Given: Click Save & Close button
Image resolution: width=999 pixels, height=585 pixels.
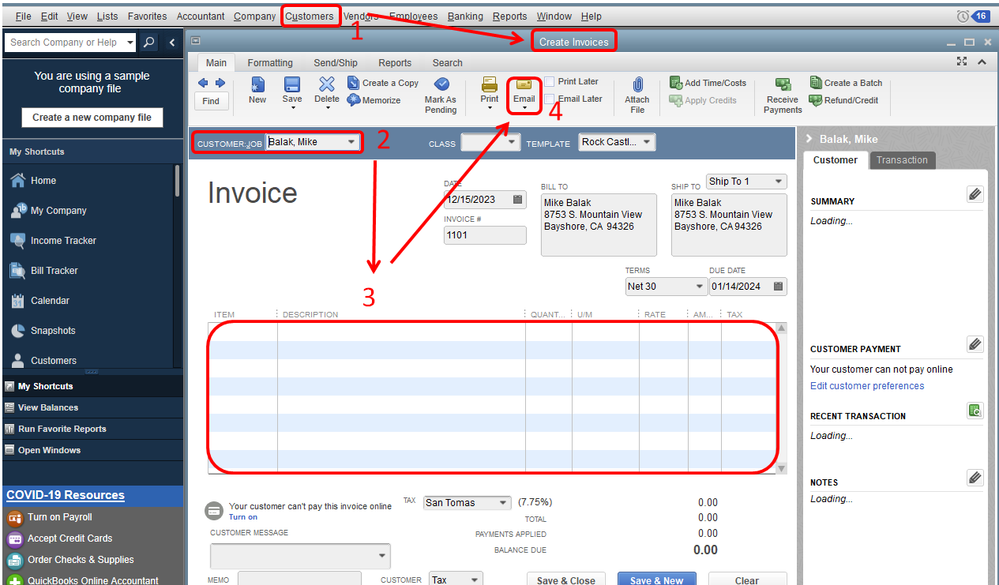Looking at the screenshot, I should (x=566, y=580).
